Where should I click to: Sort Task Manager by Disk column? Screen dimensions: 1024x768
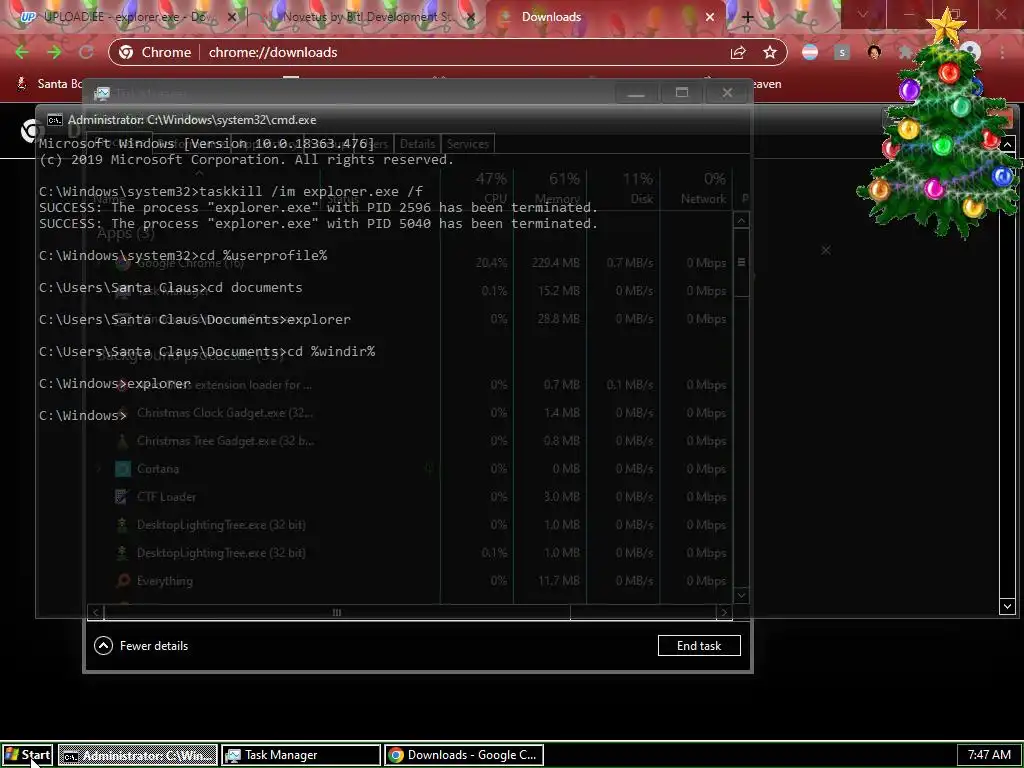(x=623, y=188)
